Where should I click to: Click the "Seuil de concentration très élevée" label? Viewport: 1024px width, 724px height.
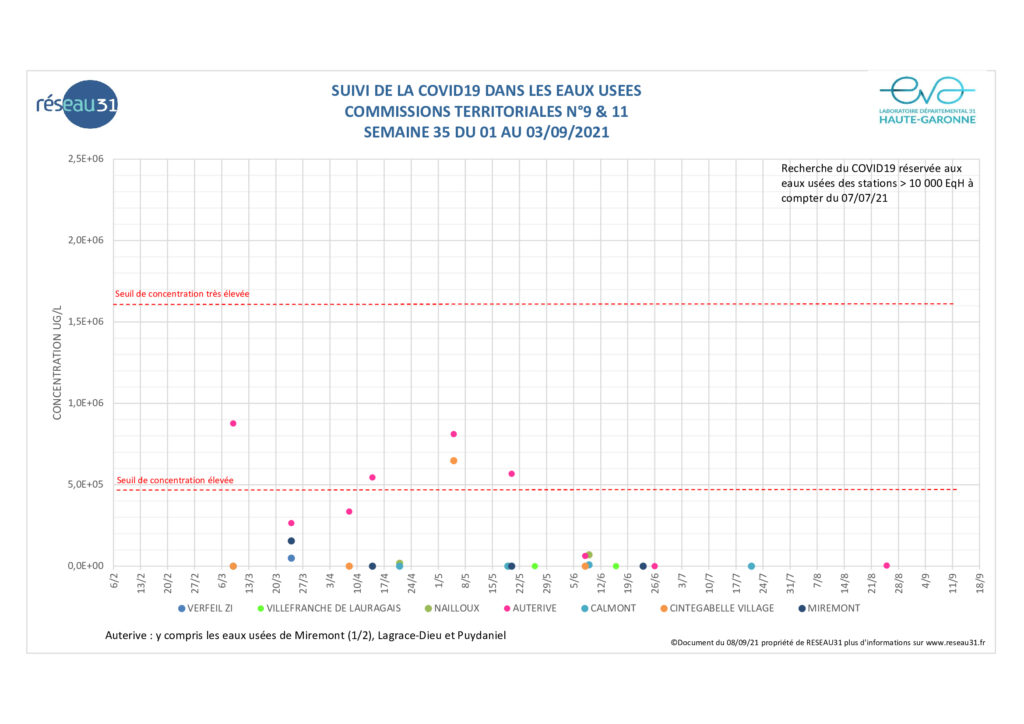182,294
